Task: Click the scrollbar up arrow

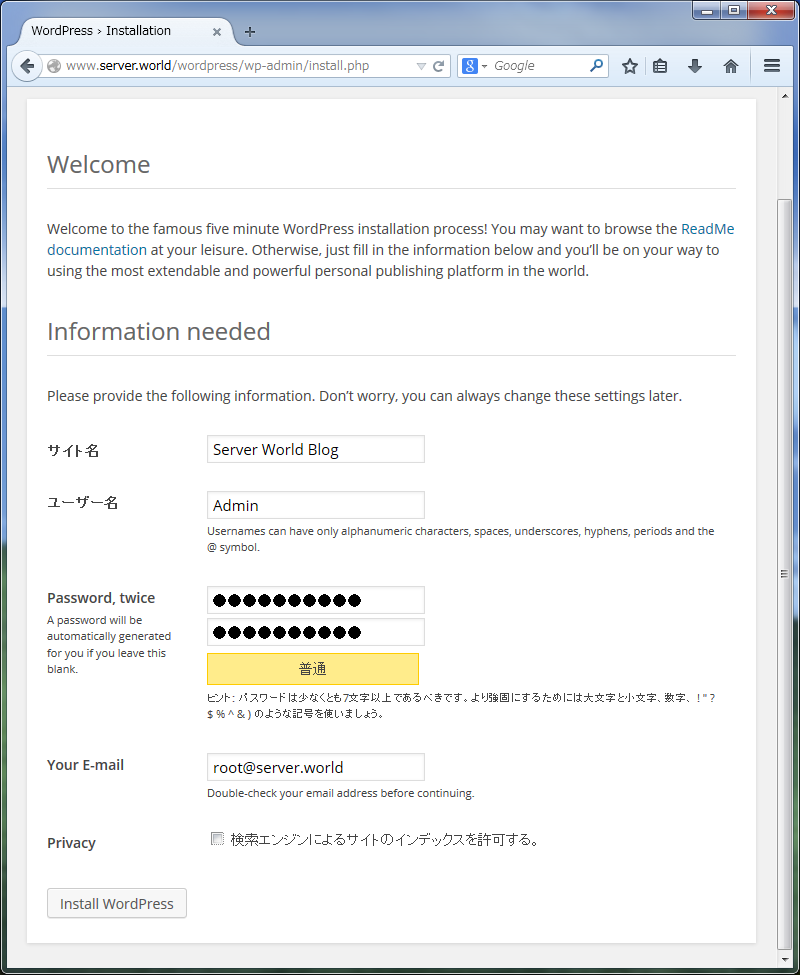Action: point(784,95)
